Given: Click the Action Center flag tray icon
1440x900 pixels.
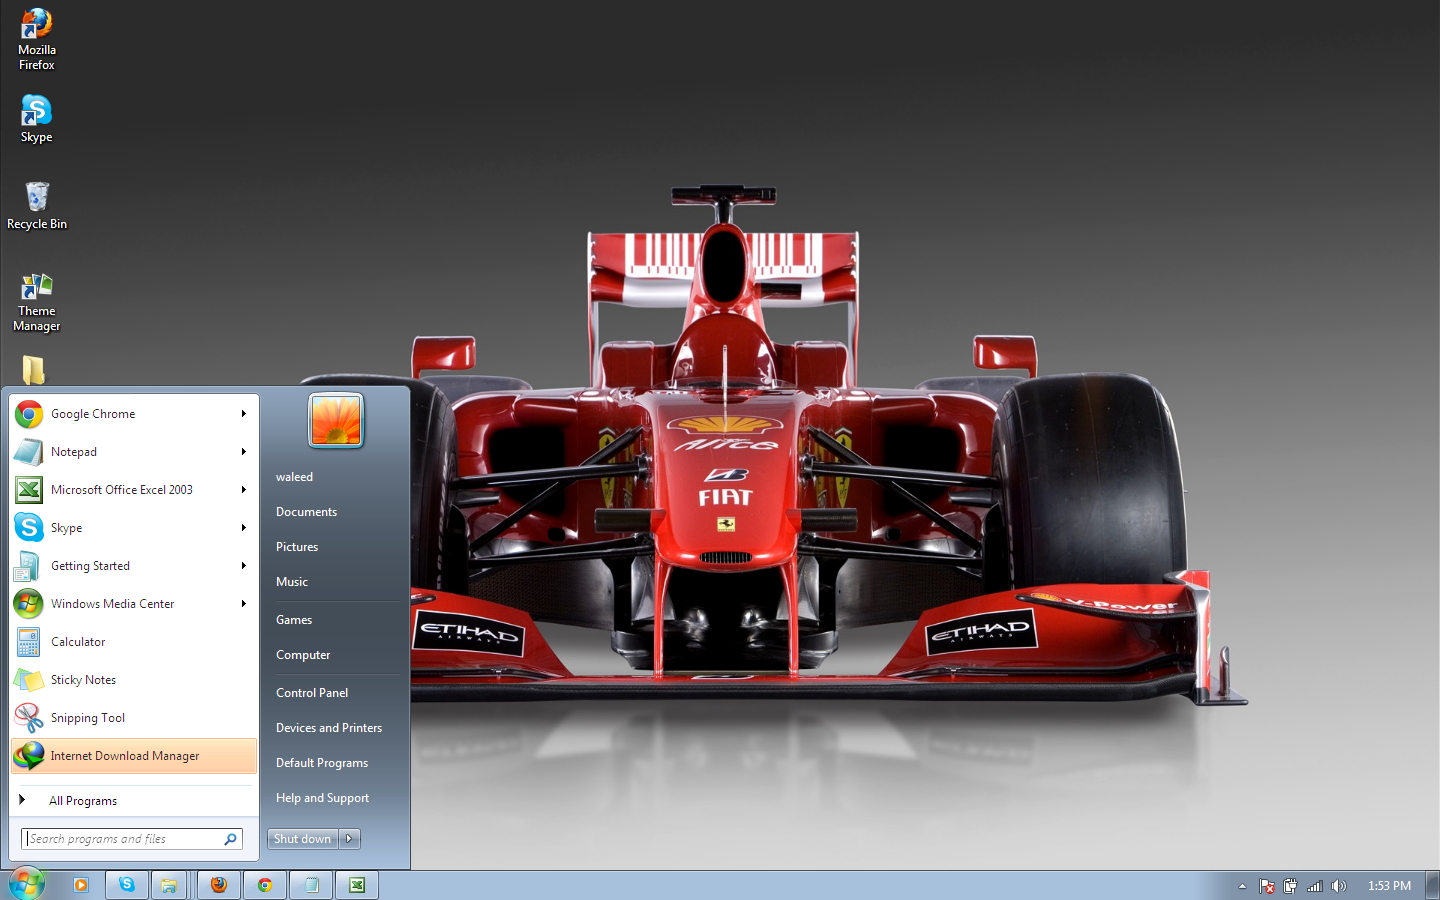Looking at the screenshot, I should pyautogui.click(x=1267, y=886).
